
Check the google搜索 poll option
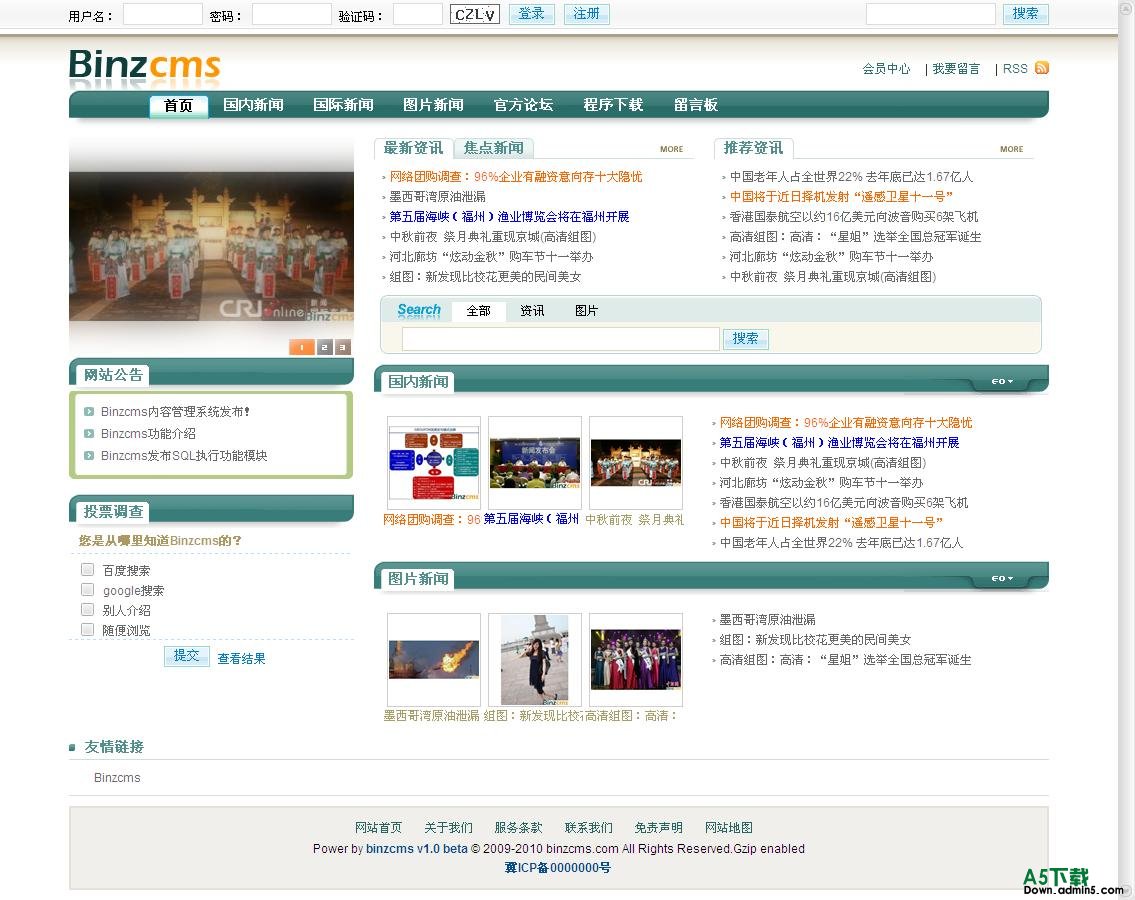(x=88, y=590)
